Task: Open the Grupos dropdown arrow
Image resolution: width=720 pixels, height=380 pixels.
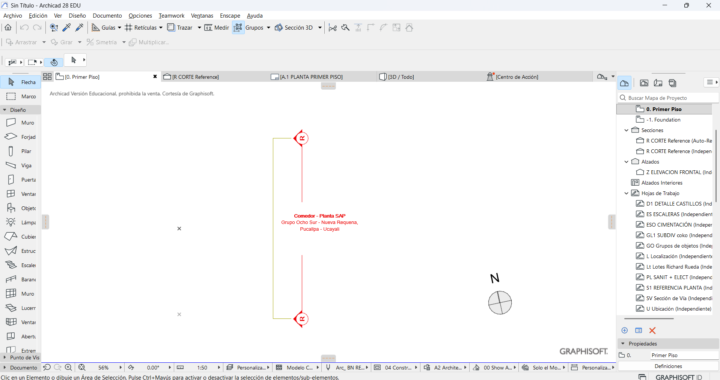Action: point(269,28)
